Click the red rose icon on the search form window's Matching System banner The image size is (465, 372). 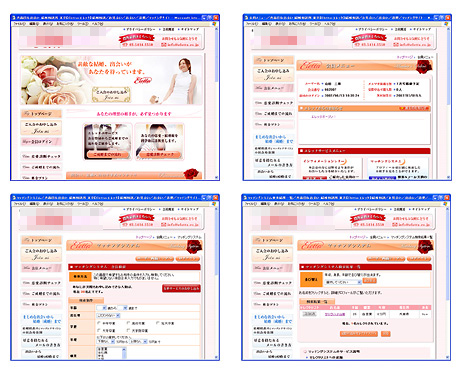[x=194, y=247]
